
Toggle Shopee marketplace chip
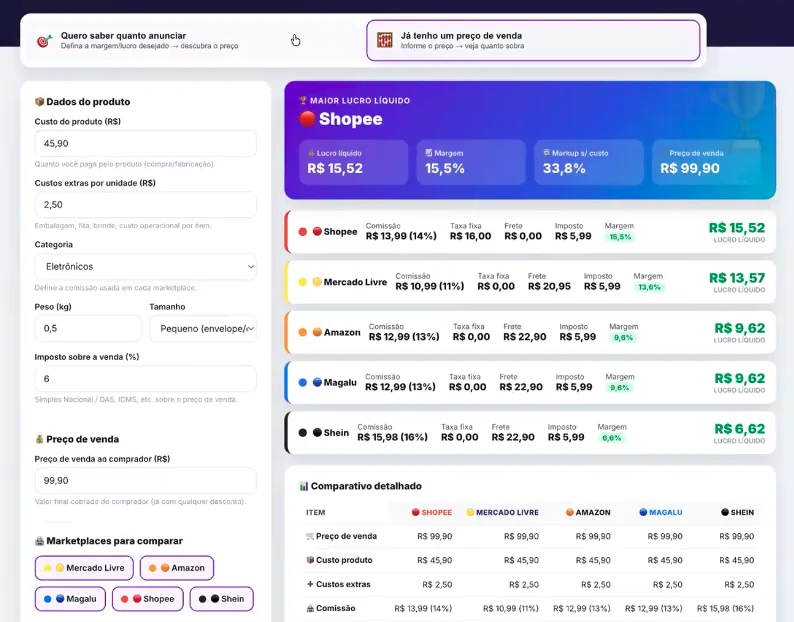click(148, 599)
